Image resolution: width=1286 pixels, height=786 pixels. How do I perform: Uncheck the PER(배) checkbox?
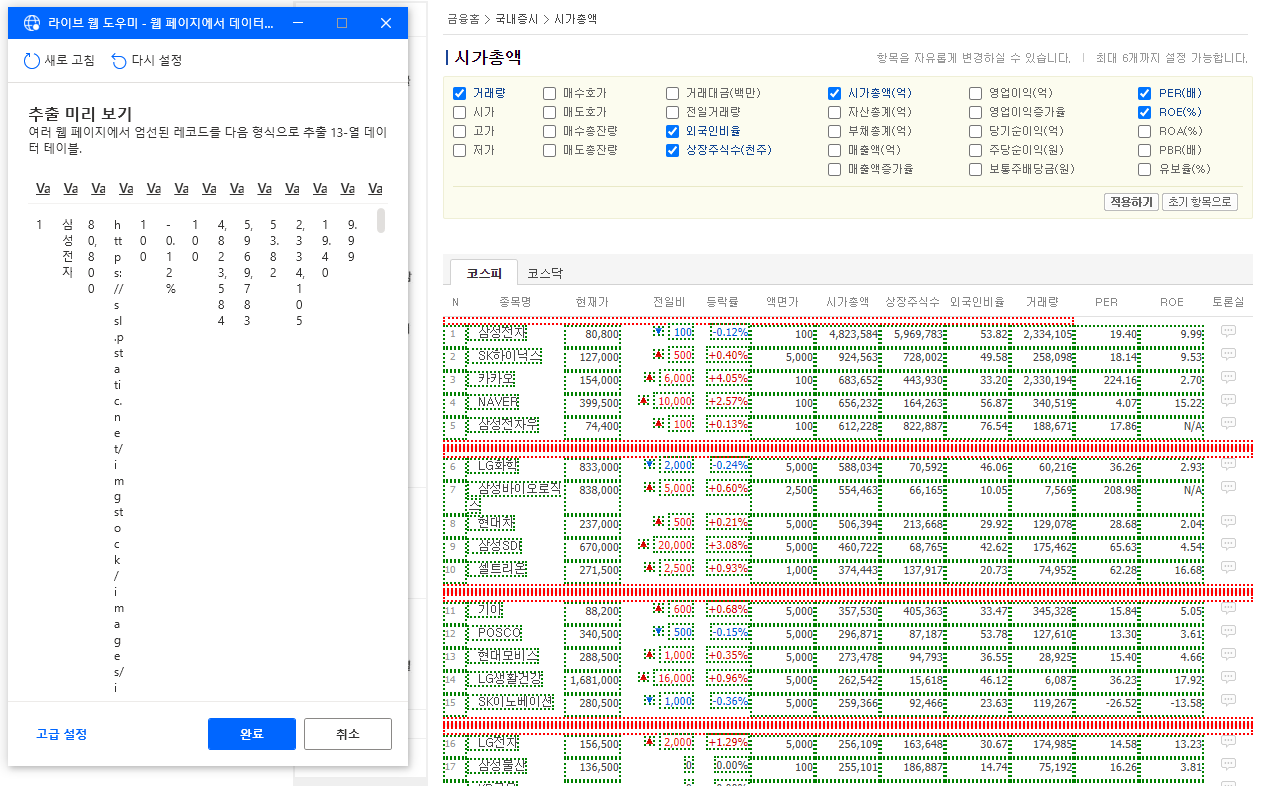(x=1145, y=93)
